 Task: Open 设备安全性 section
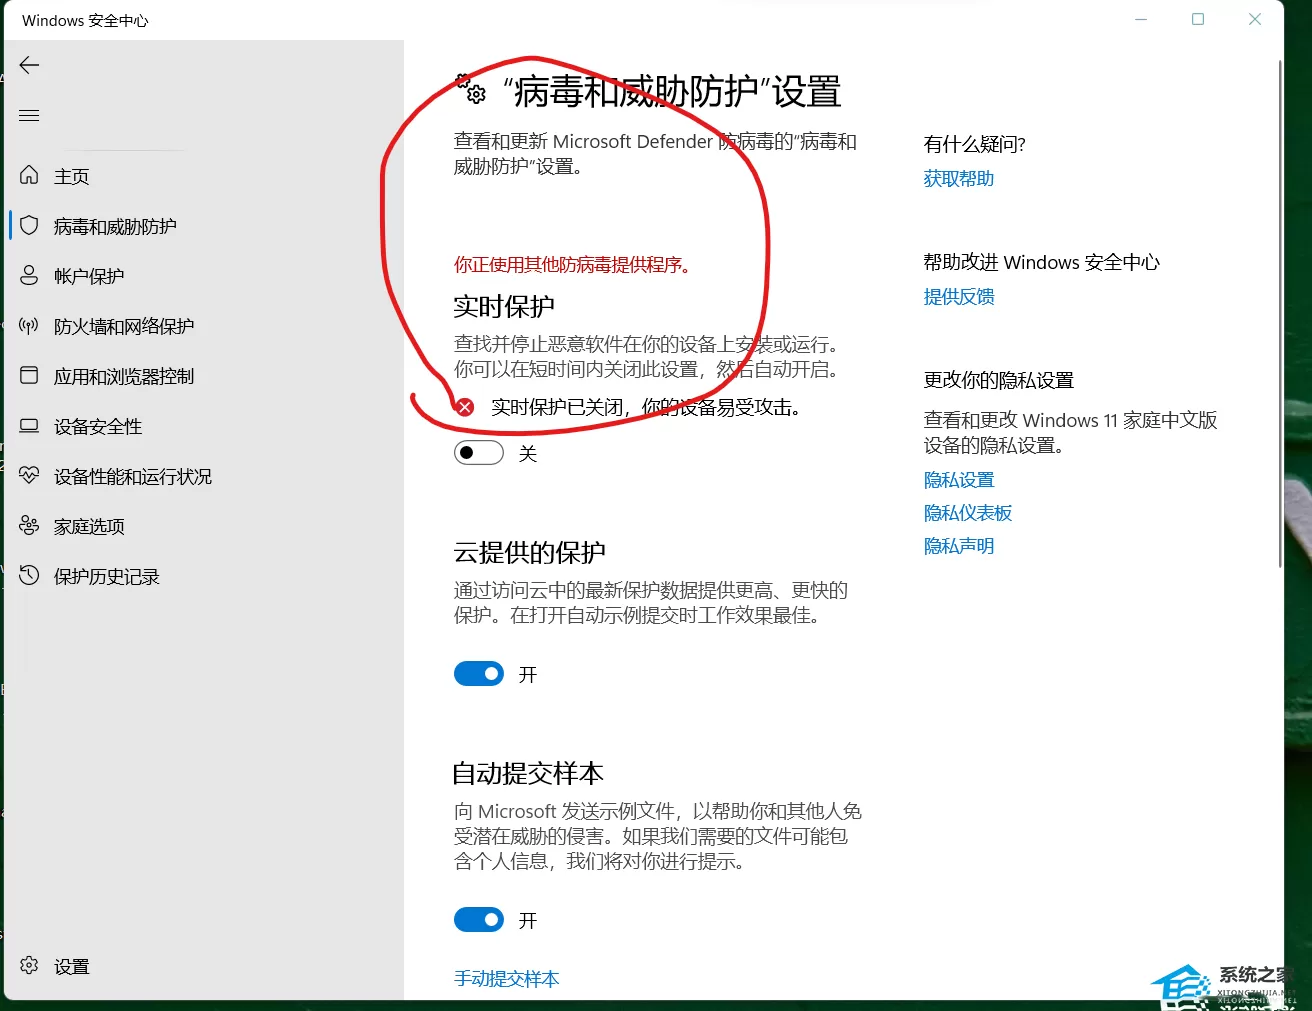point(98,426)
